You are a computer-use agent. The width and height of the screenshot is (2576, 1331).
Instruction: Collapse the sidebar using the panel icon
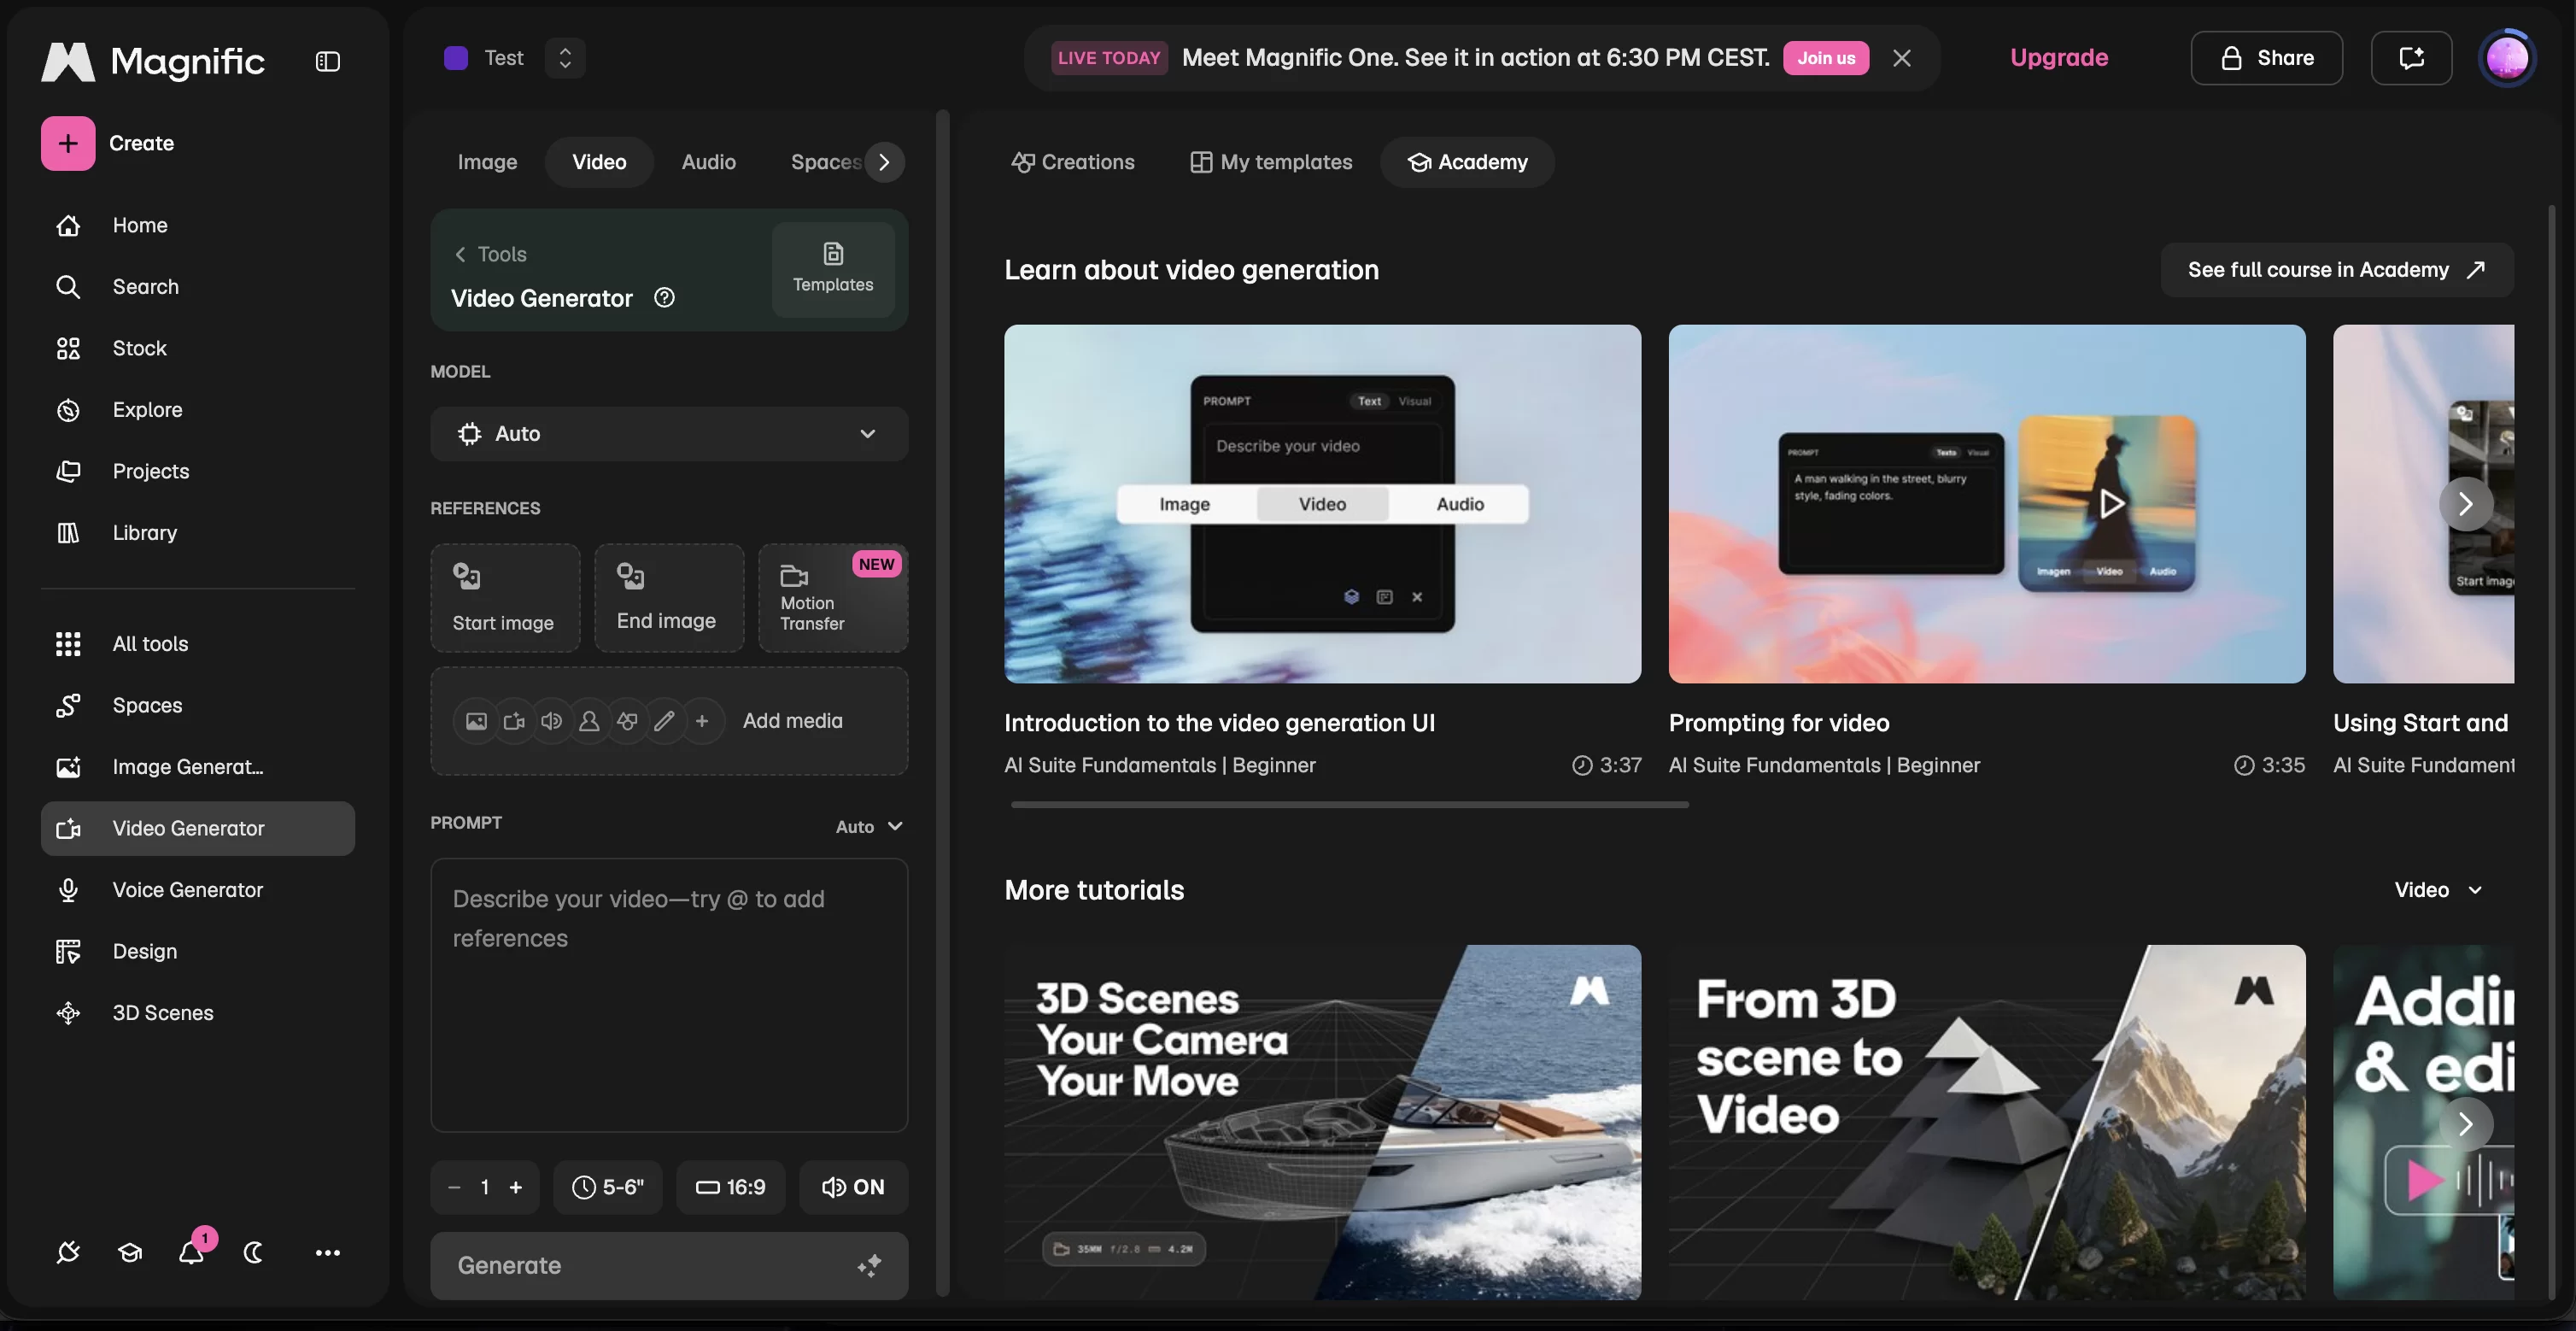tap(327, 61)
